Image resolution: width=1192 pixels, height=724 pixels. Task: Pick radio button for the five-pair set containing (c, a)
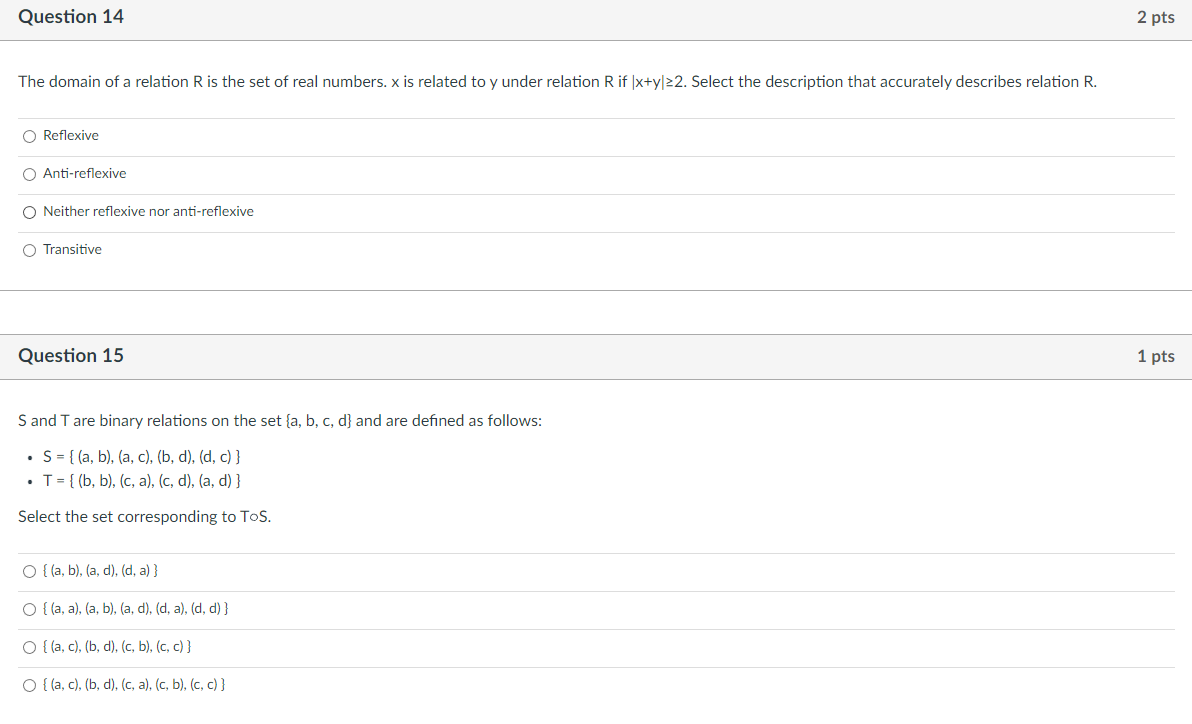click(30, 685)
